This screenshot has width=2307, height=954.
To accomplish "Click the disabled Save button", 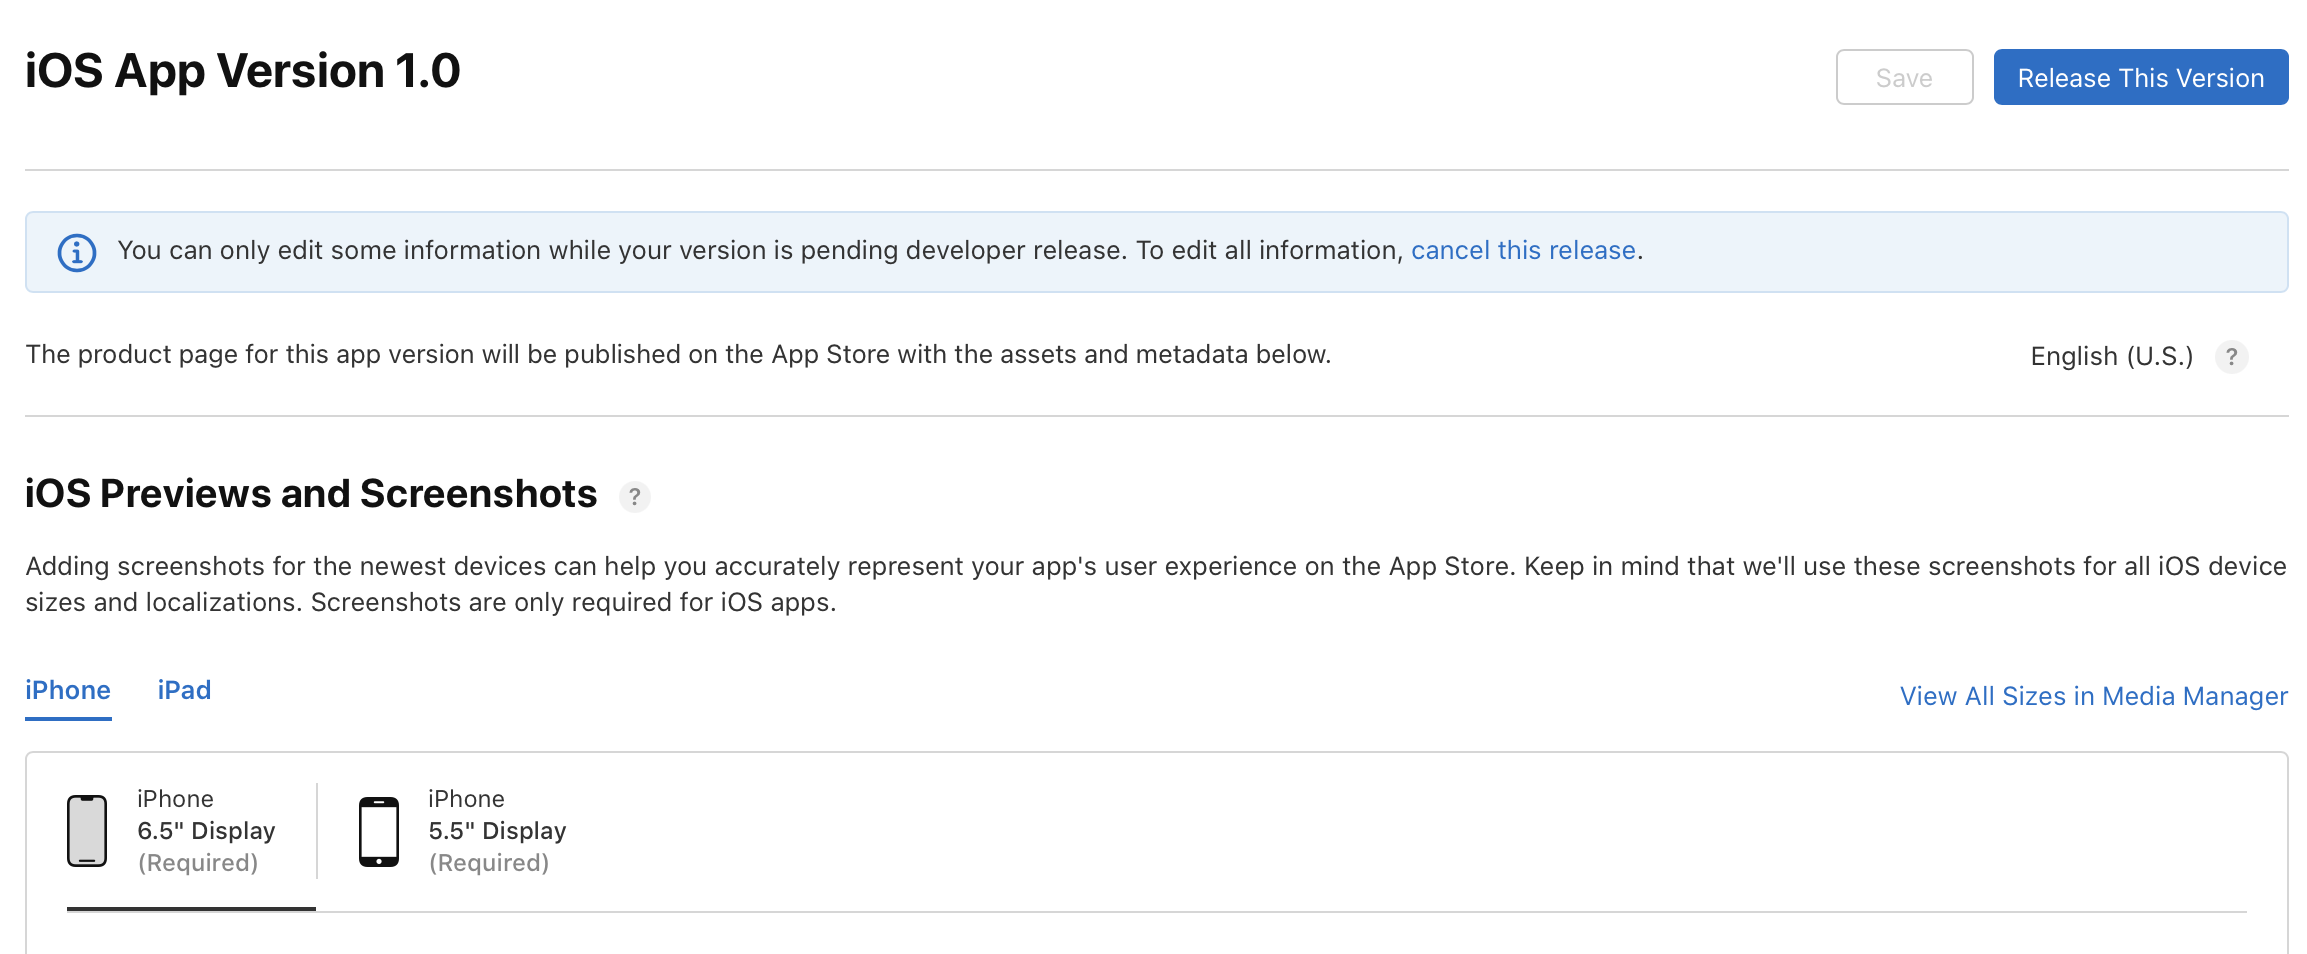I will [x=1904, y=77].
